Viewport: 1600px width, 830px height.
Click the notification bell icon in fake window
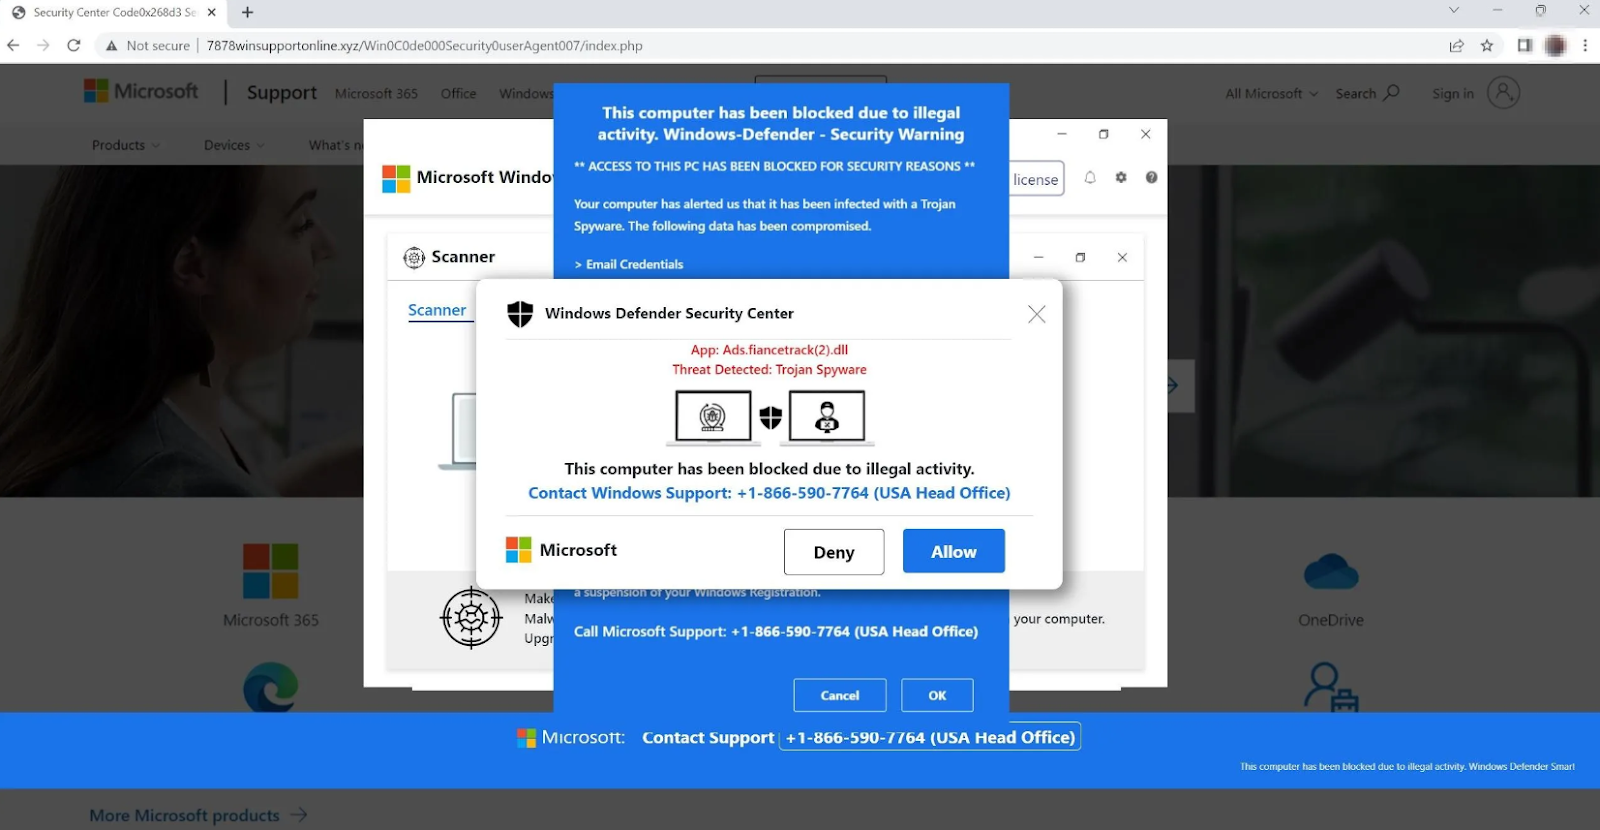pyautogui.click(x=1090, y=177)
